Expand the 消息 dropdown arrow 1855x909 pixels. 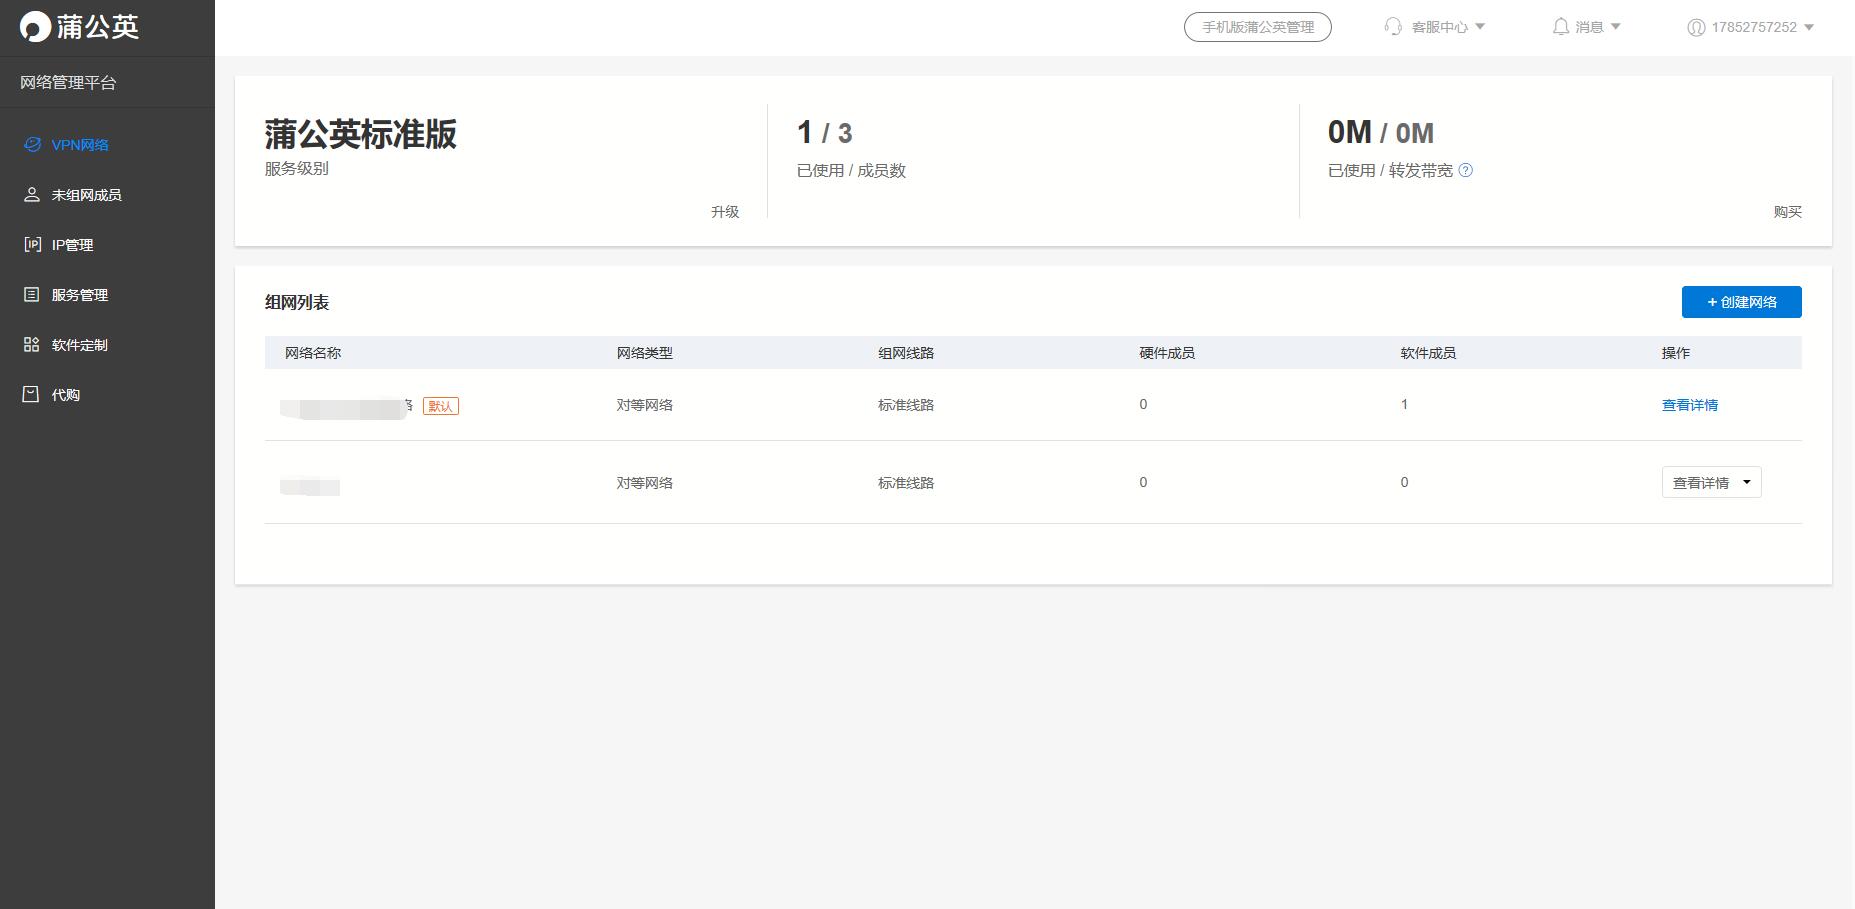[1616, 27]
